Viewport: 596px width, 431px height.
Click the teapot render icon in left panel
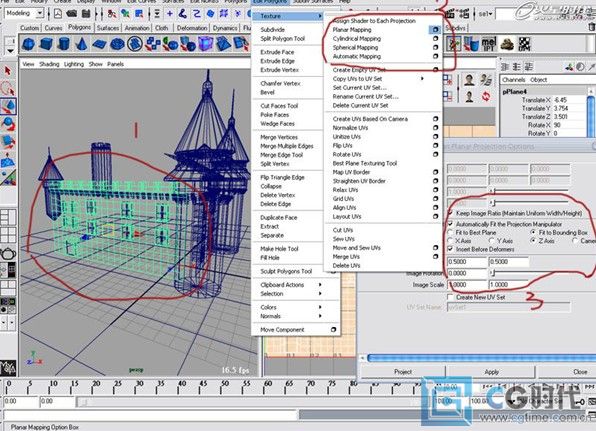pos(8,254)
